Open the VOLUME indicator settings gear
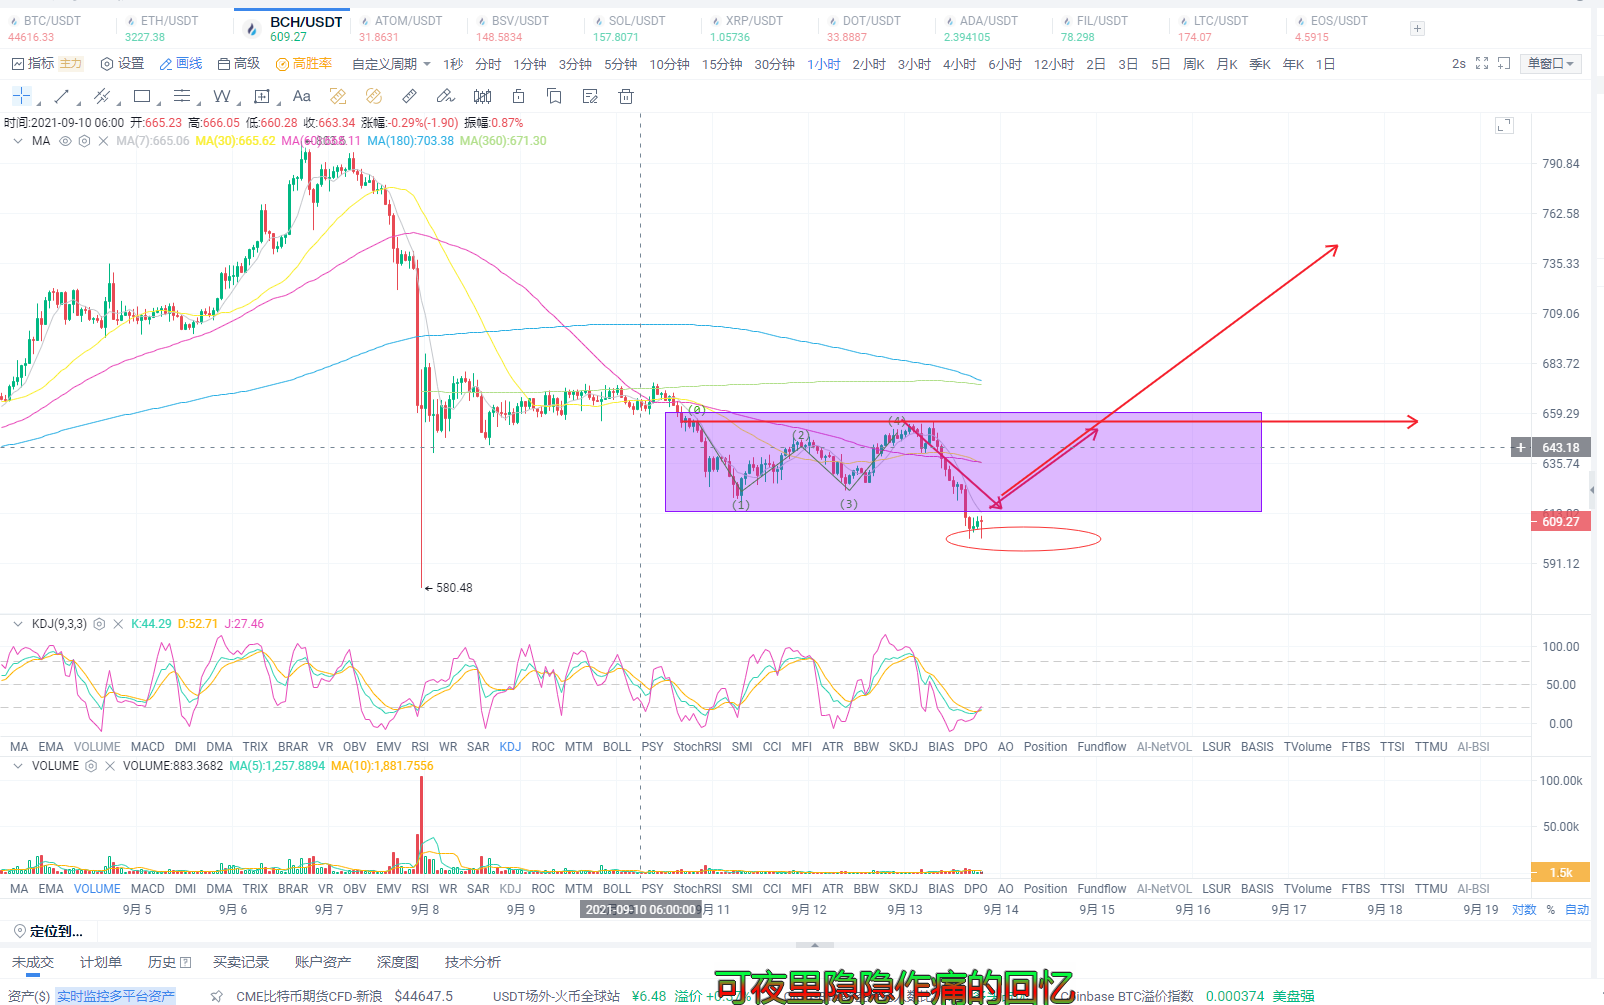The height and width of the screenshot is (1005, 1604). [91, 766]
